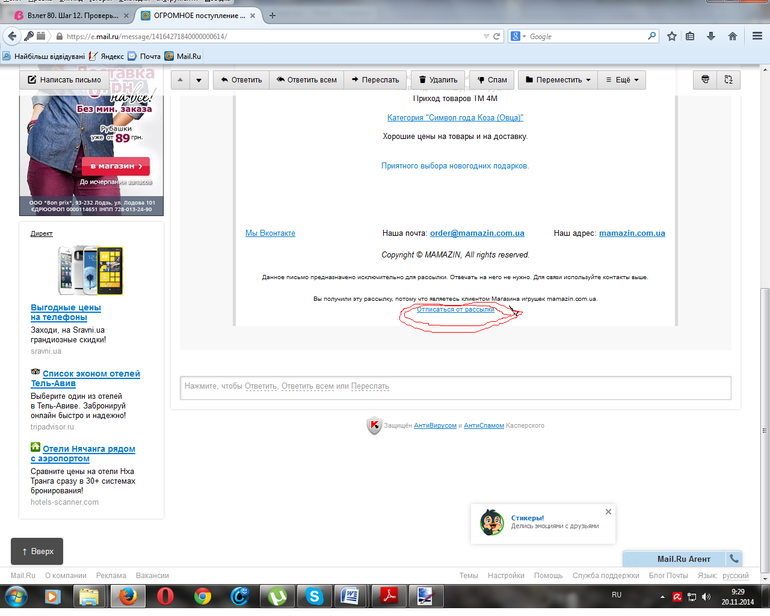Expand the Ещё dropdown menu
Image resolution: width=770 pixels, height=616 pixels.
pyautogui.click(x=622, y=80)
